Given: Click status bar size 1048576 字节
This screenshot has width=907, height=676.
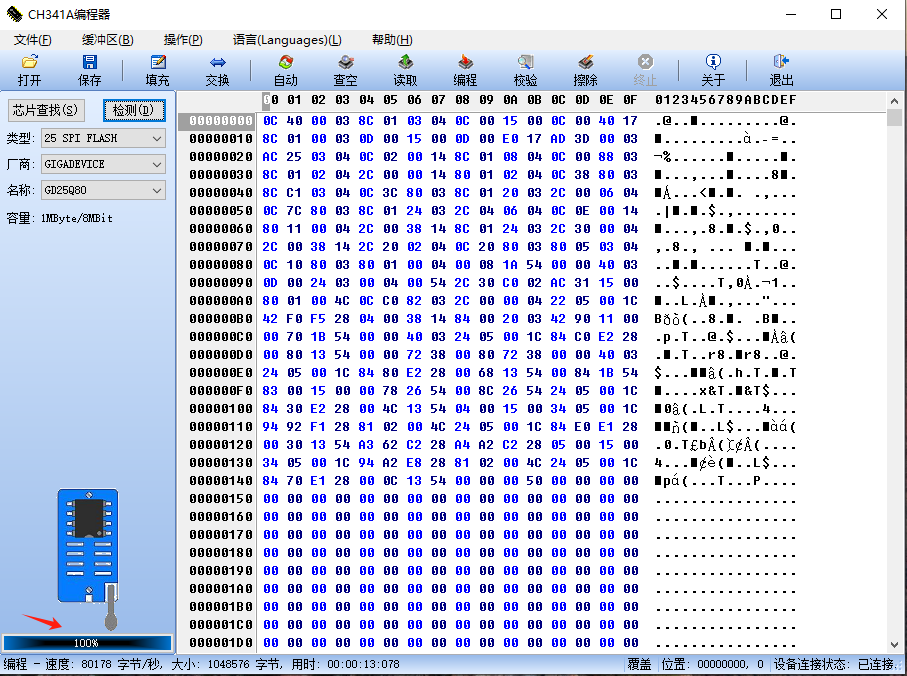Looking at the screenshot, I should (244, 664).
